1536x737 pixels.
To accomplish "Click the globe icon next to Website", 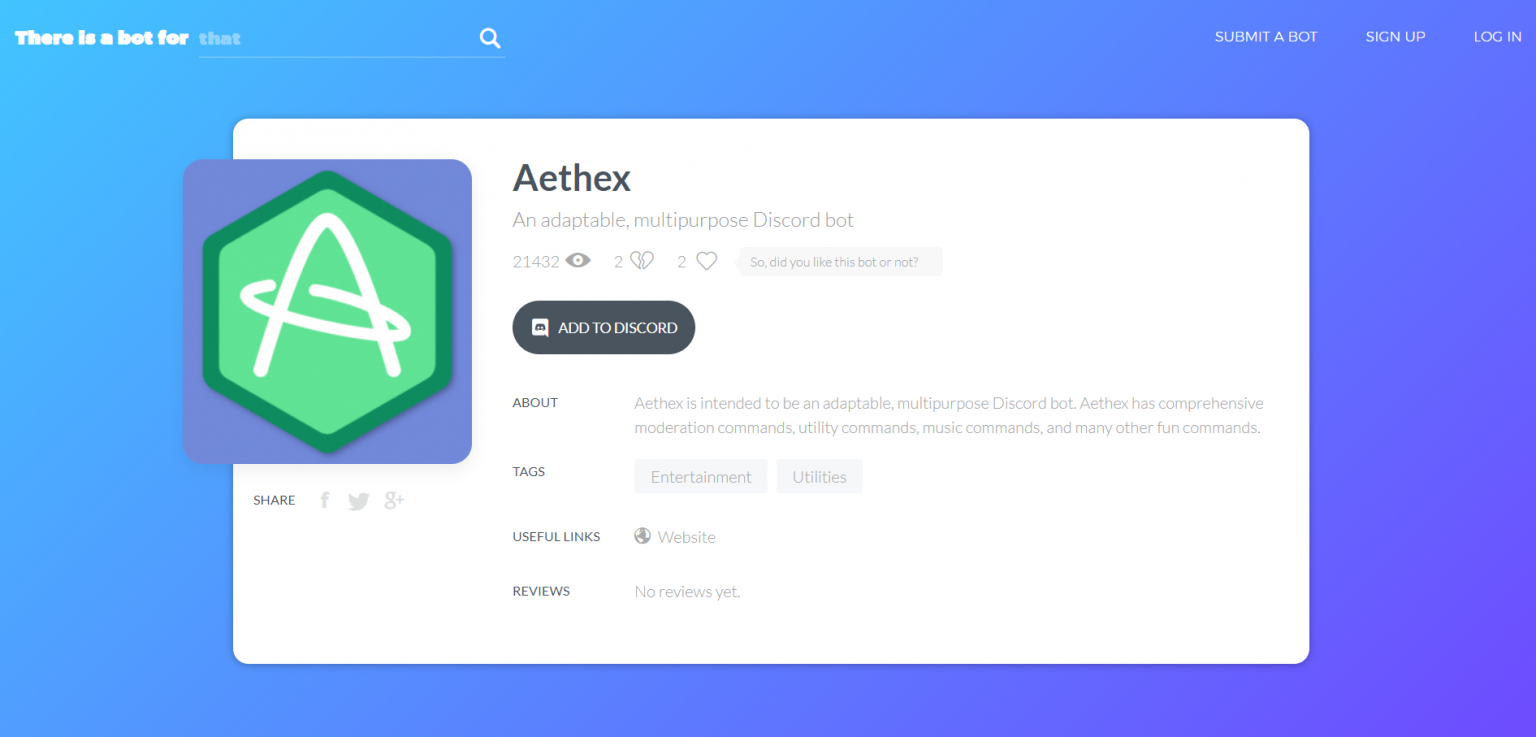I will point(642,535).
